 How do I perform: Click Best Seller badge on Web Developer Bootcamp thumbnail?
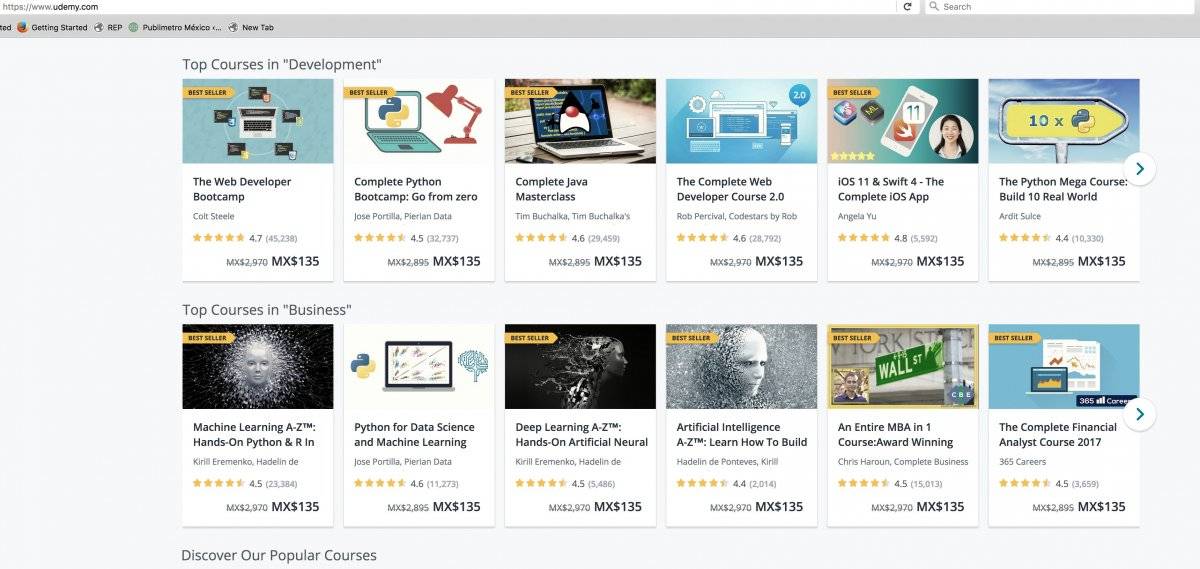pyautogui.click(x=208, y=92)
